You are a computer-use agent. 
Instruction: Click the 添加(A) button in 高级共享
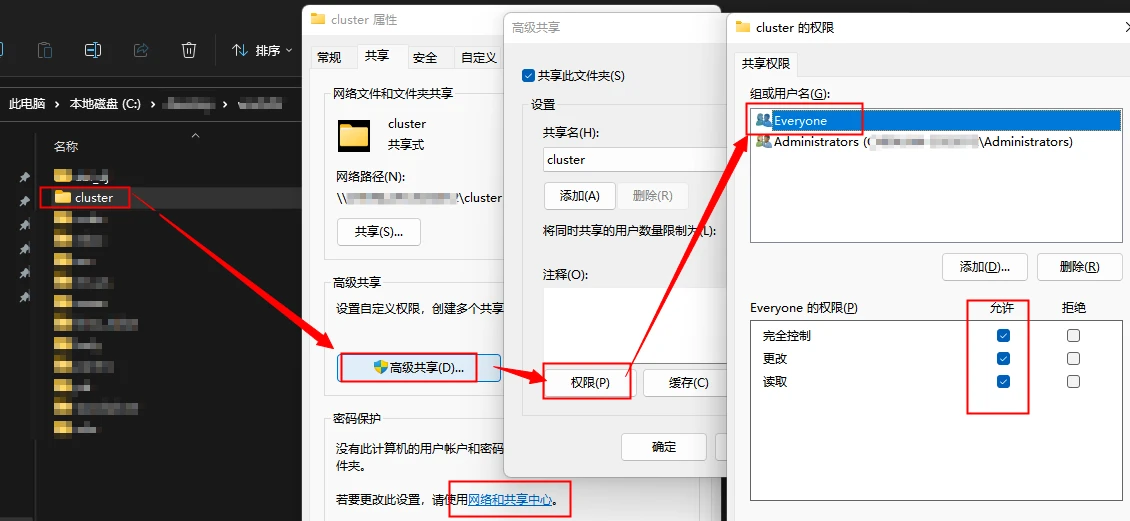coord(580,195)
